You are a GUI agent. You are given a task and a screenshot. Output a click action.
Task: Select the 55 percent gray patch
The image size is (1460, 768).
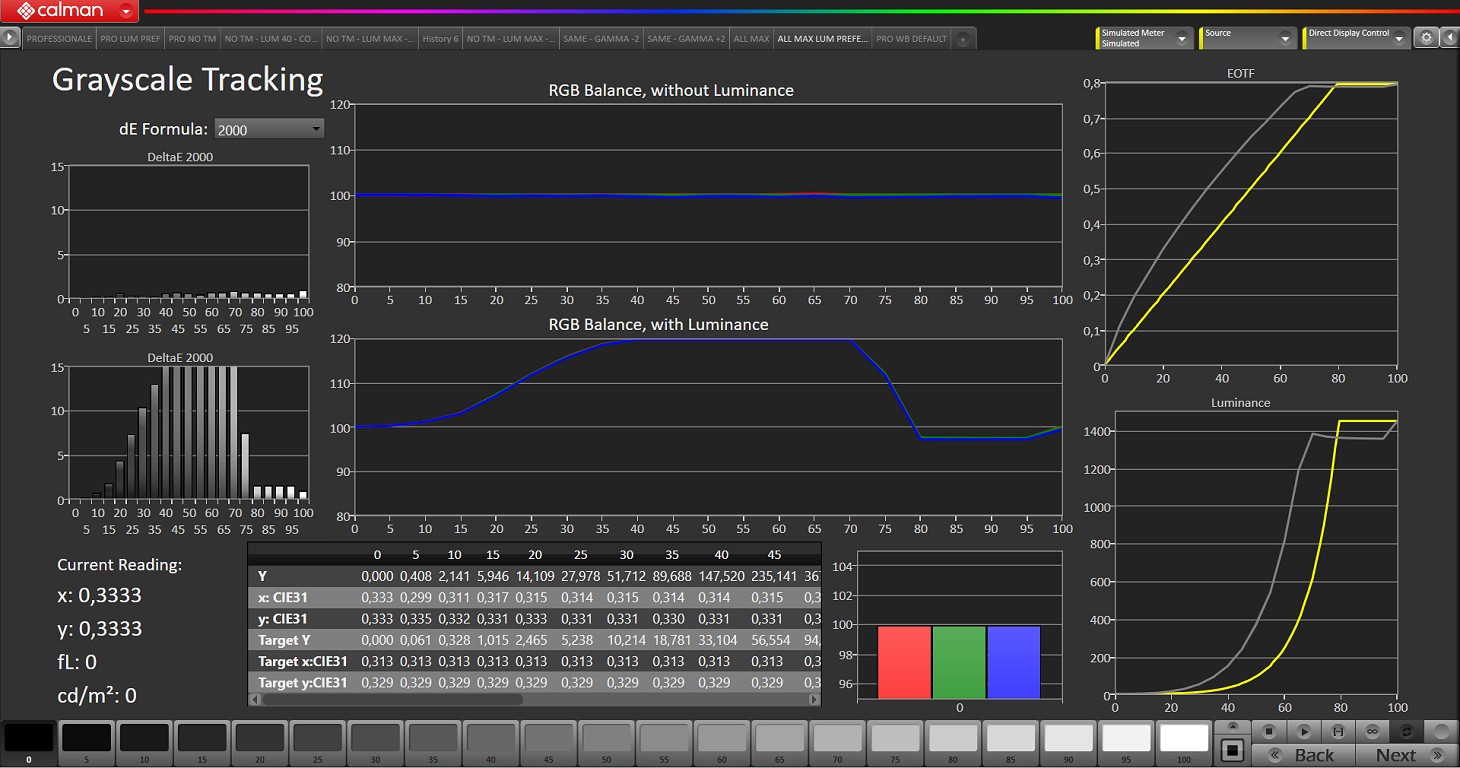click(x=663, y=742)
